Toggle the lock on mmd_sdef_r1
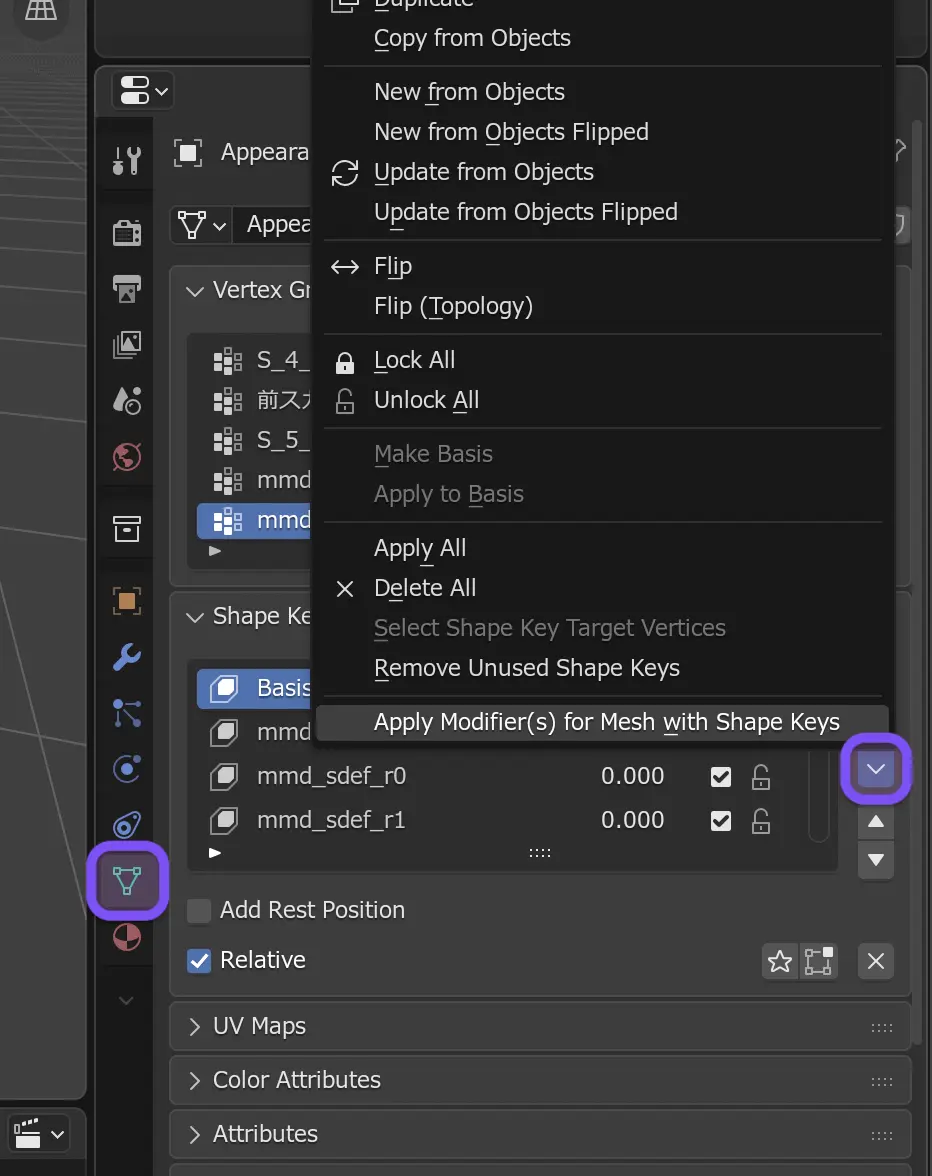This screenshot has height=1176, width=932. [x=761, y=821]
